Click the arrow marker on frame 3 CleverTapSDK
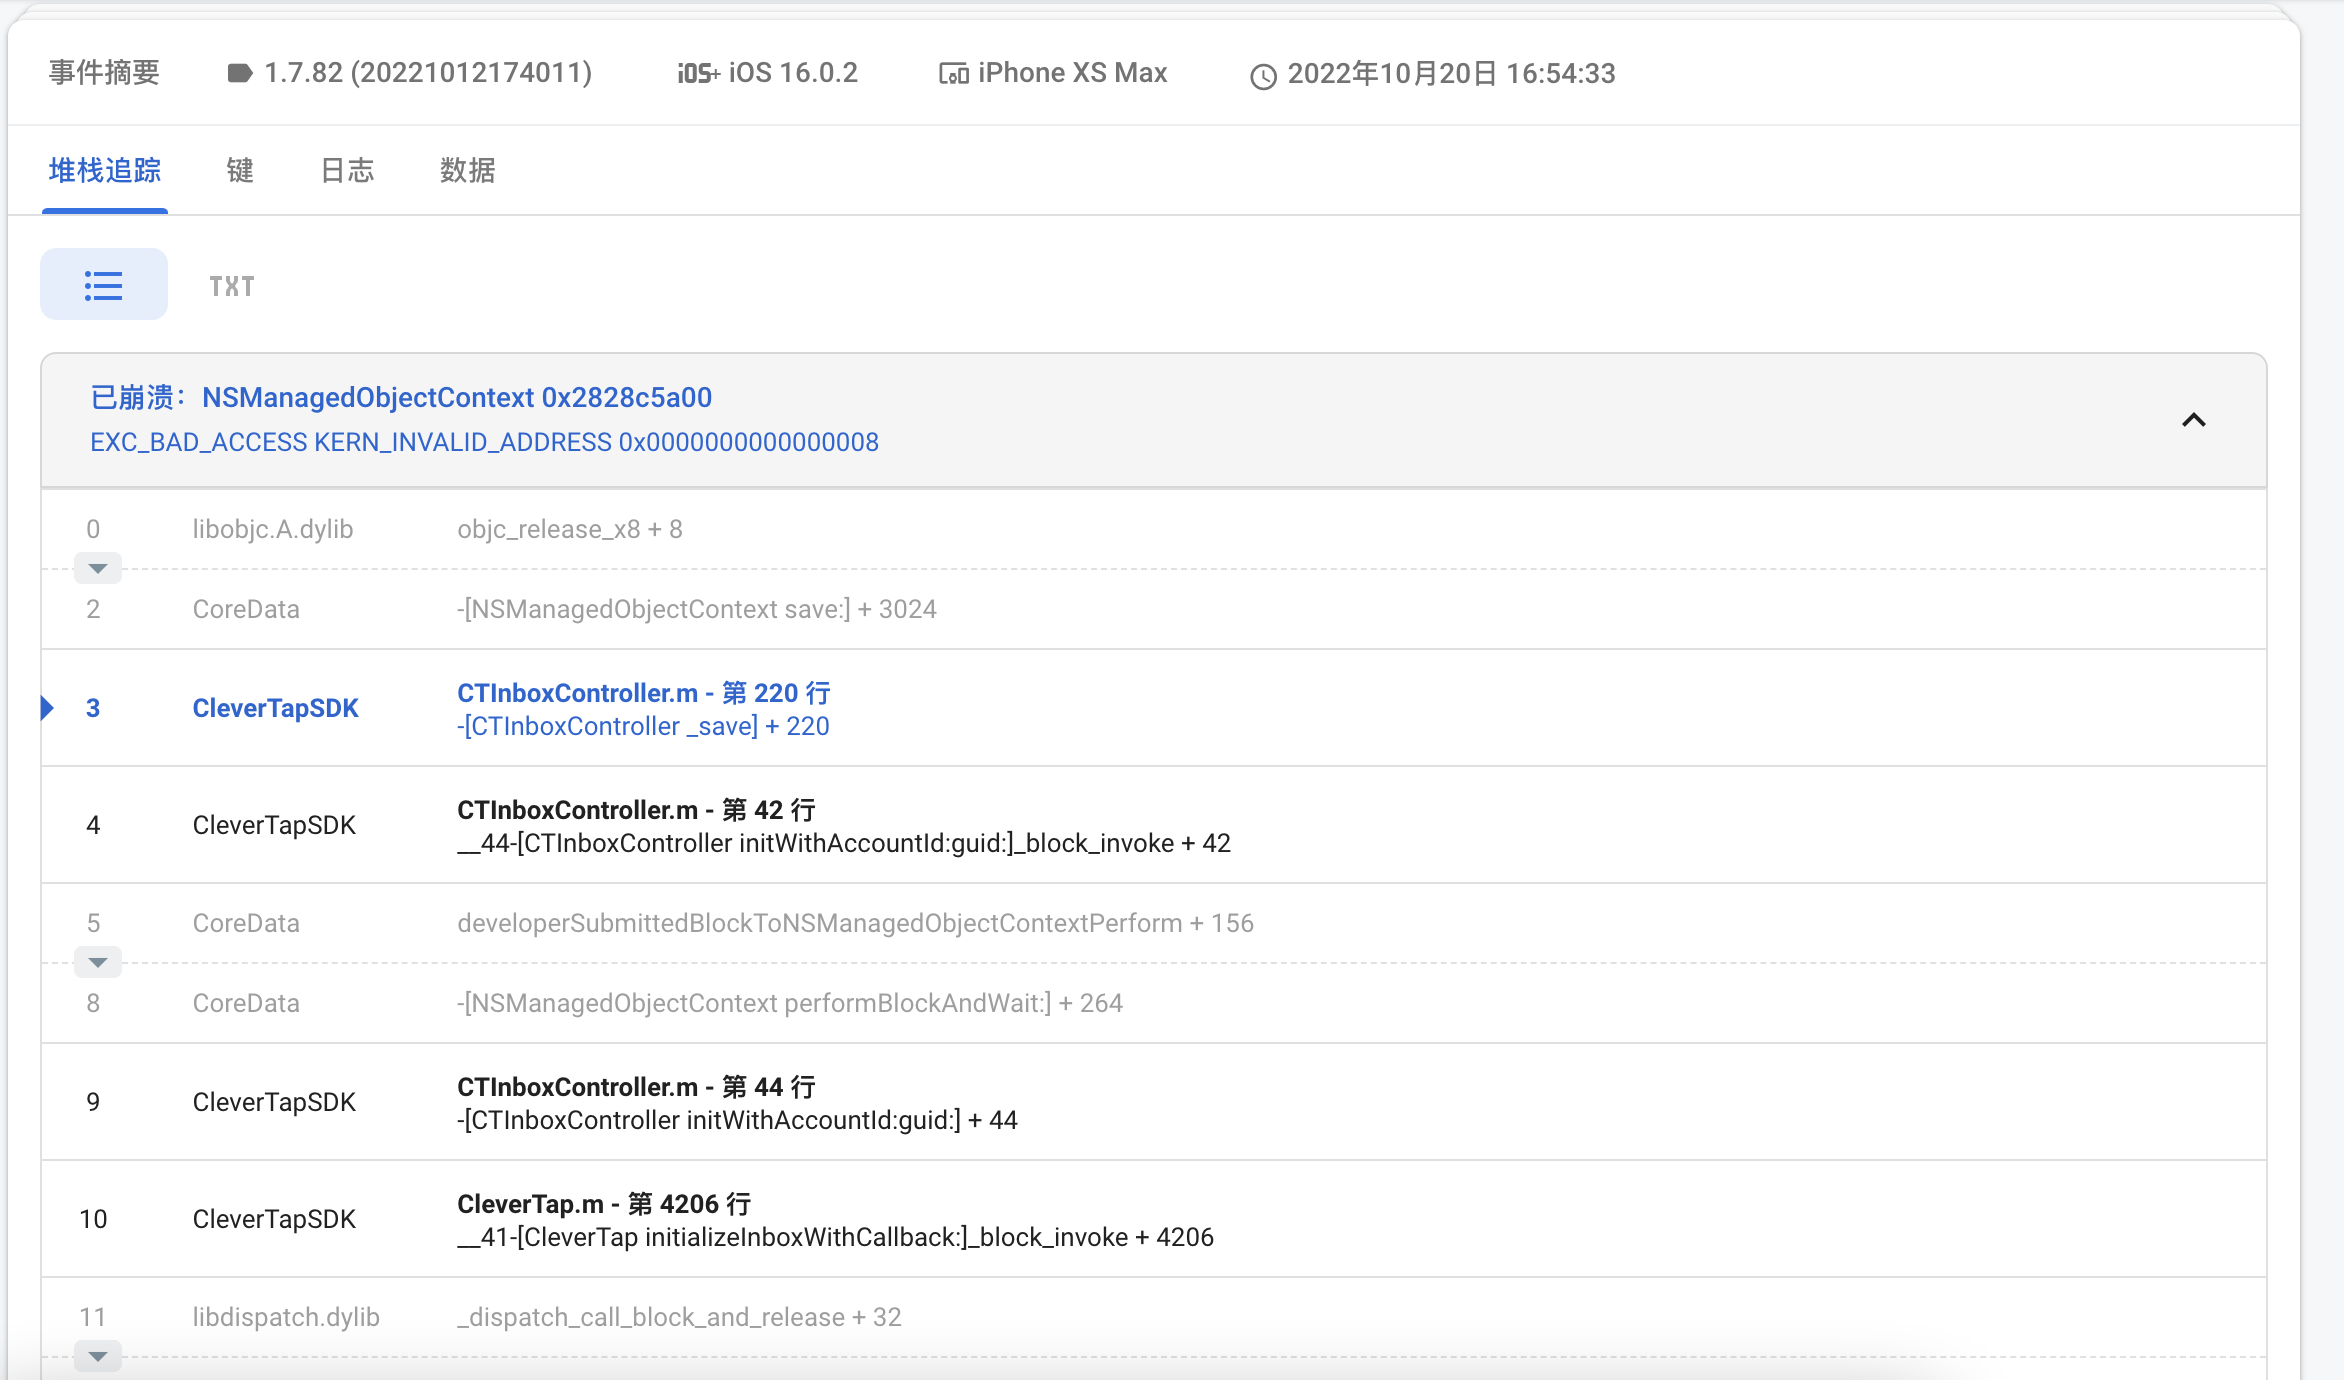2344x1380 pixels. (45, 708)
